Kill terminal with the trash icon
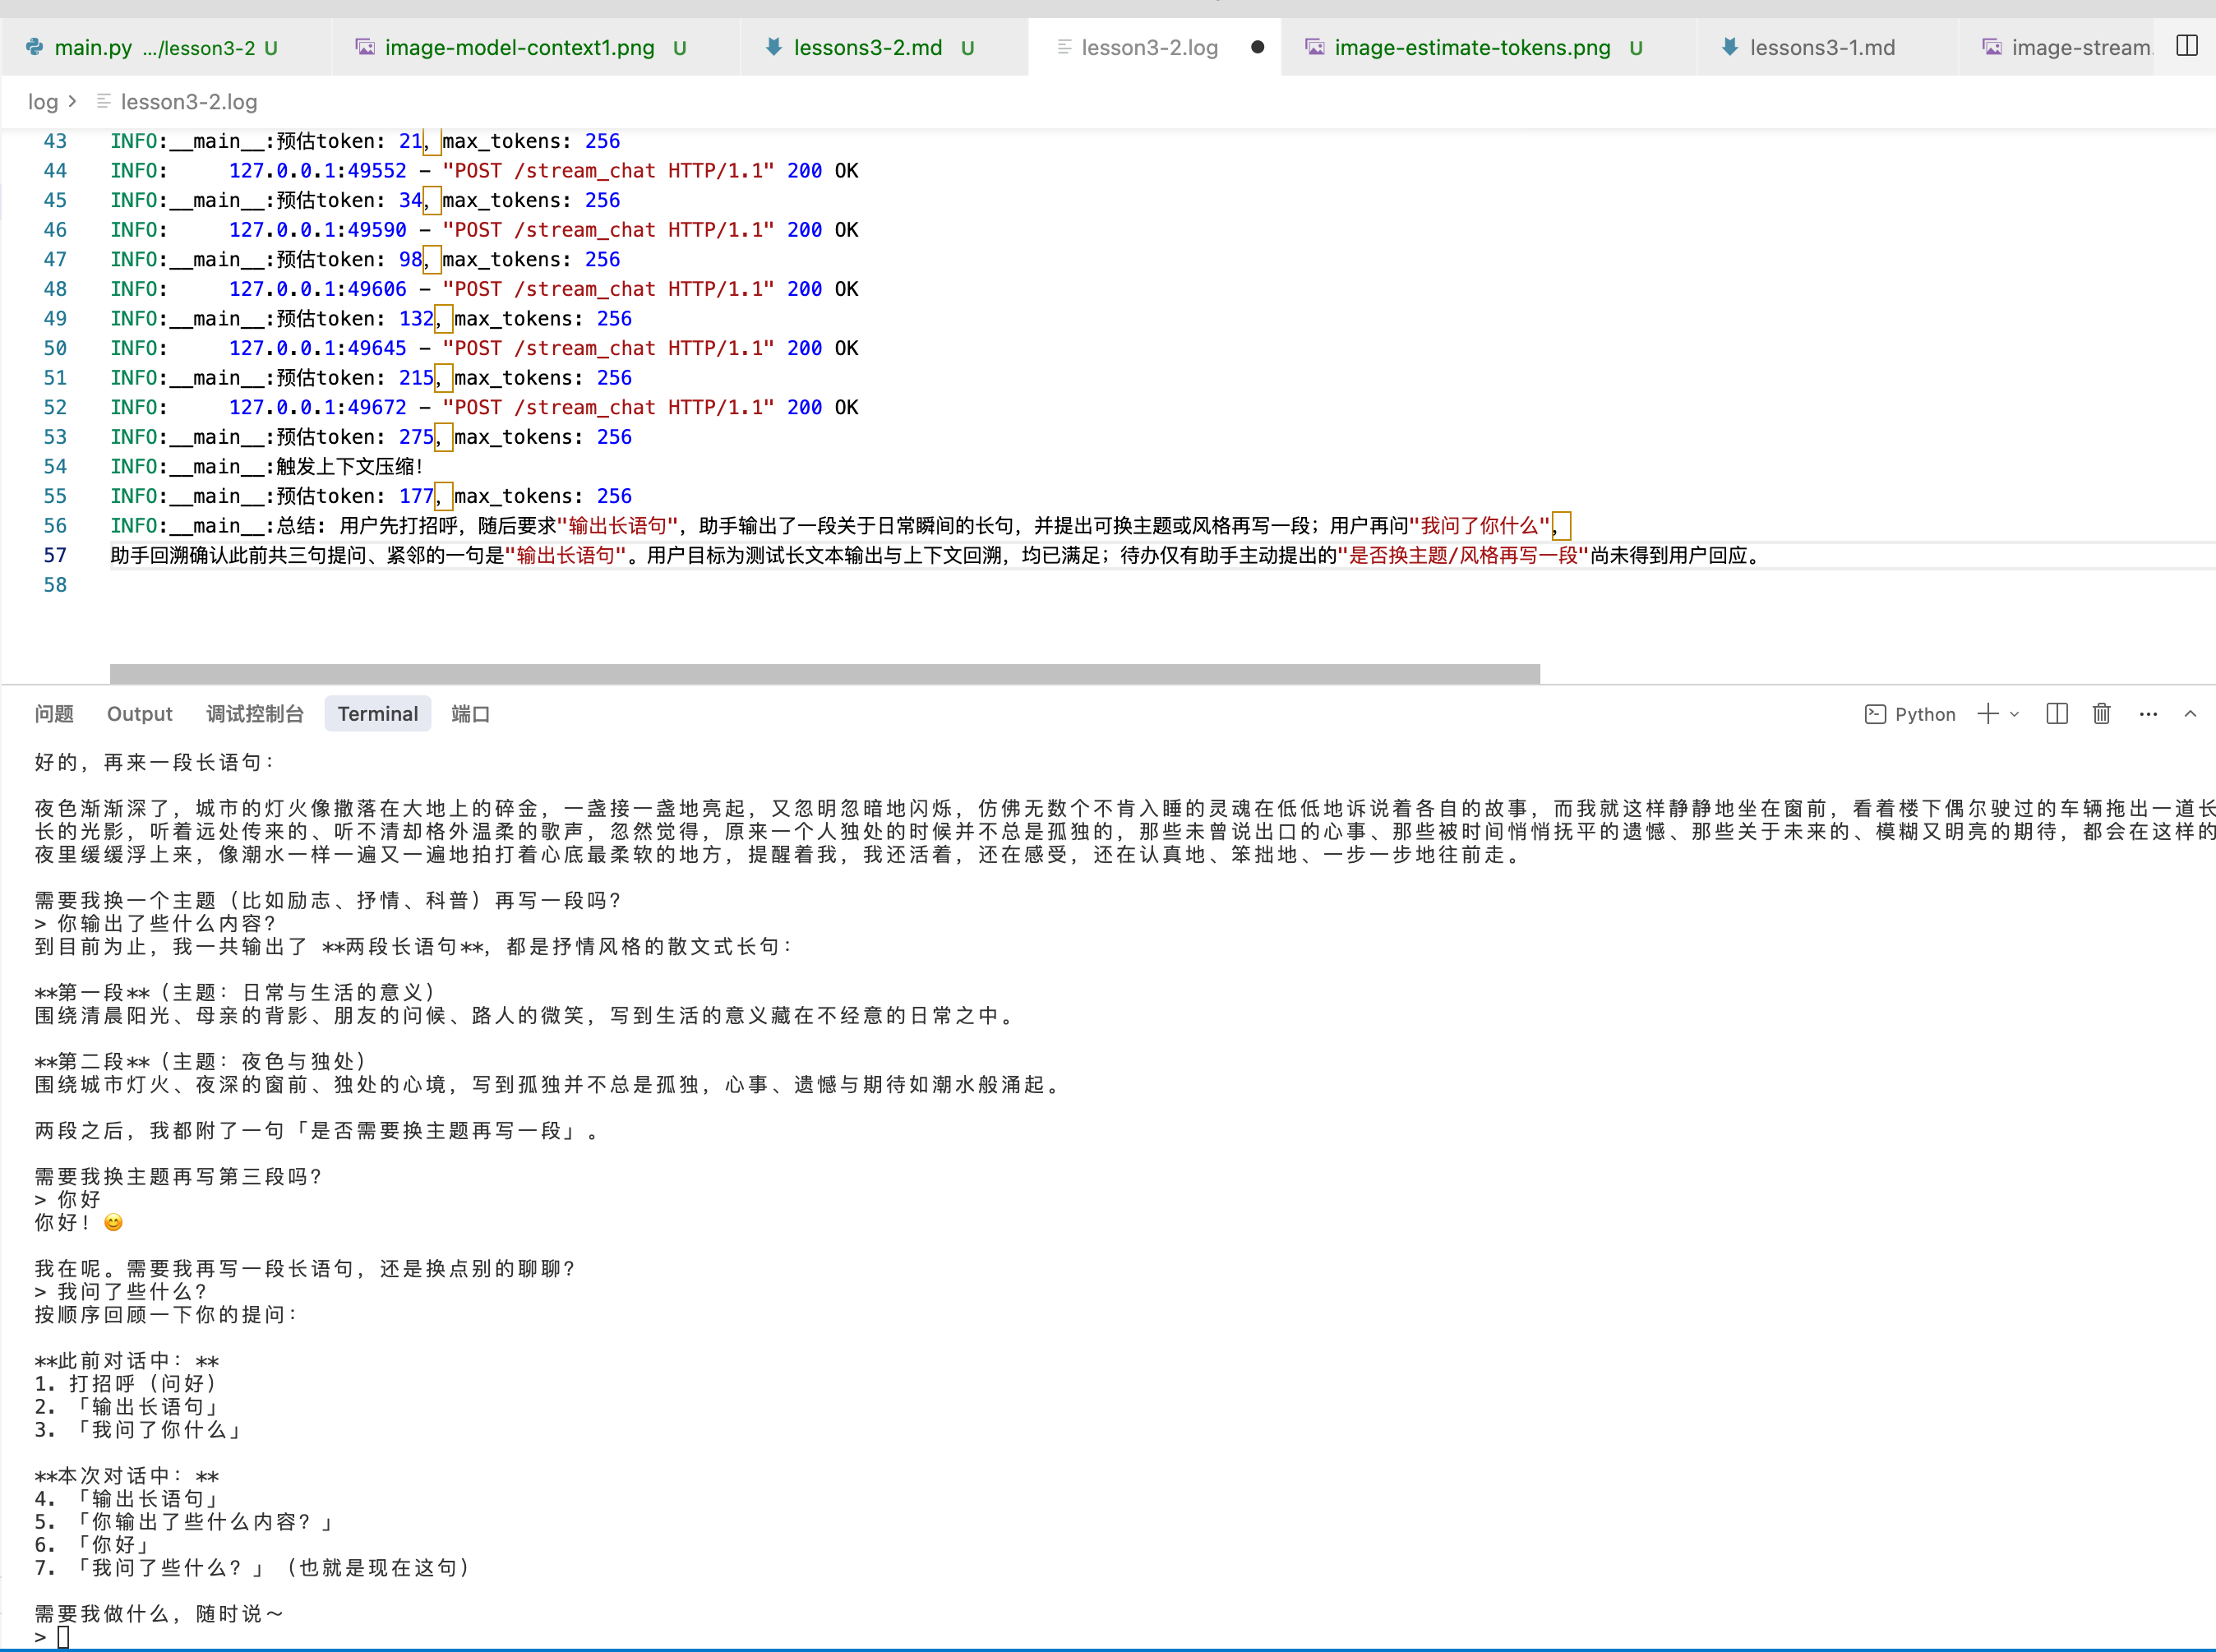The height and width of the screenshot is (1652, 2216). tap(2101, 714)
